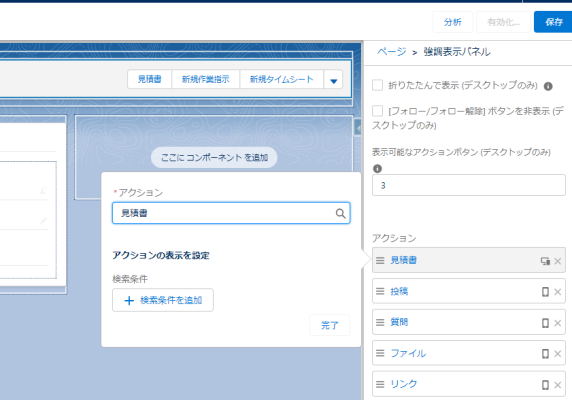The width and height of the screenshot is (572, 400).
Task: Expand the action overflow dropdown arrow
Action: 333,80
